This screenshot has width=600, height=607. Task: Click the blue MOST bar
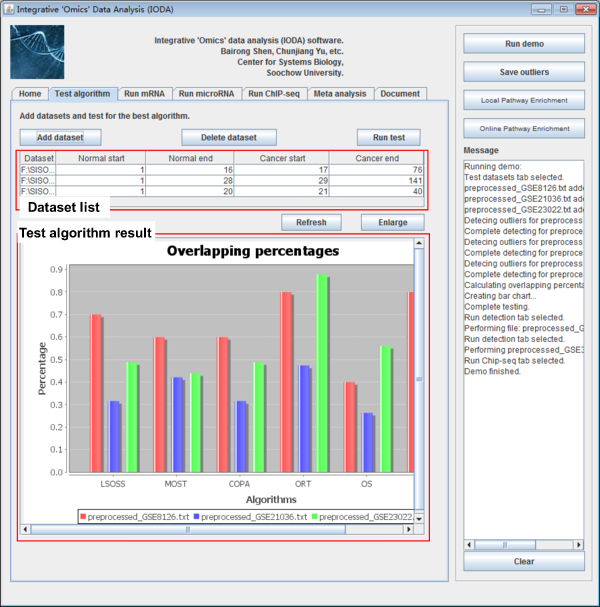click(x=177, y=425)
